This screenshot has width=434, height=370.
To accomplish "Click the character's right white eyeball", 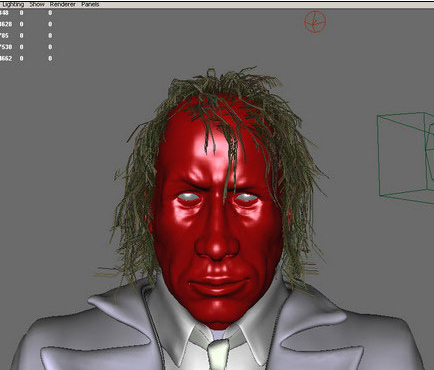I will point(246,197).
